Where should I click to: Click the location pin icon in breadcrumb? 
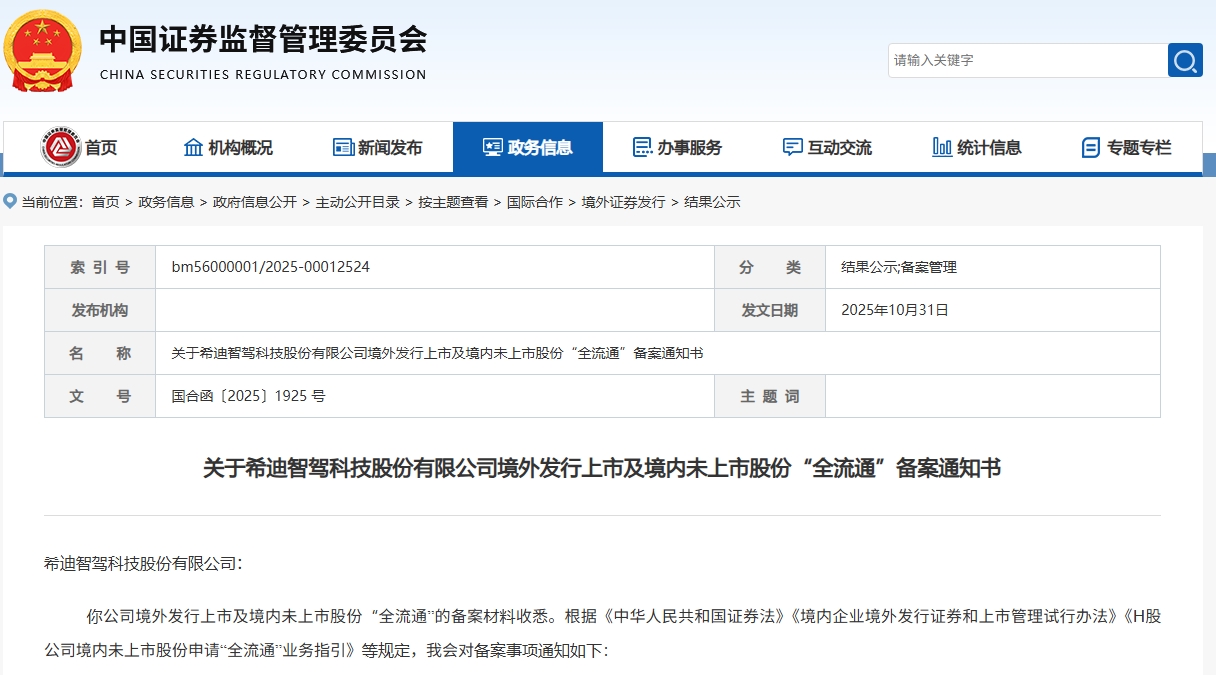pos(11,201)
